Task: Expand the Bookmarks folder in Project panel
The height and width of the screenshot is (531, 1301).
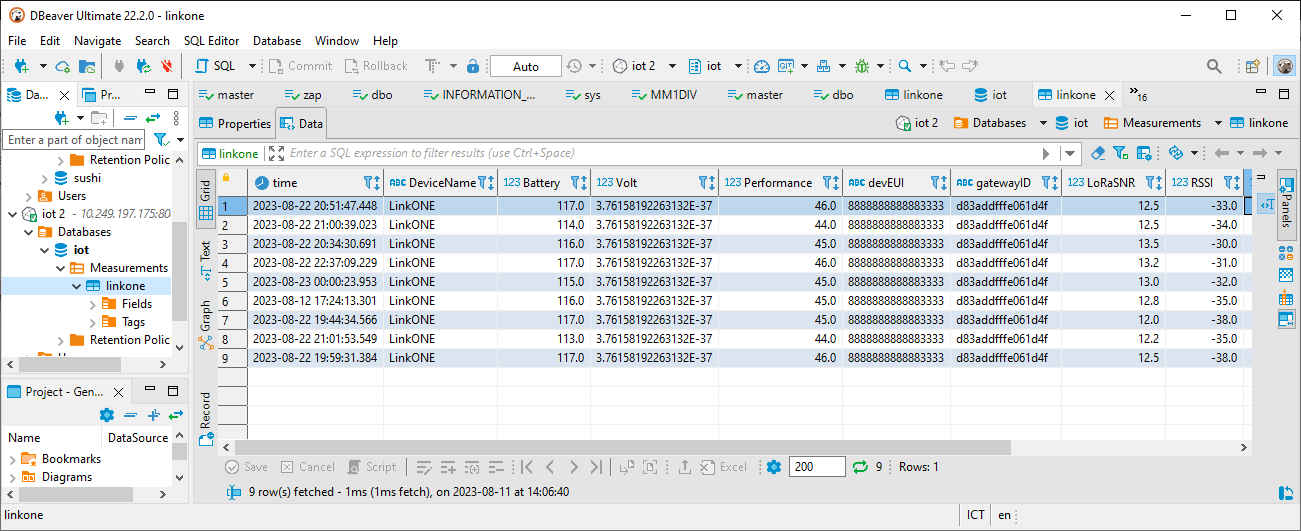Action: tap(13, 459)
